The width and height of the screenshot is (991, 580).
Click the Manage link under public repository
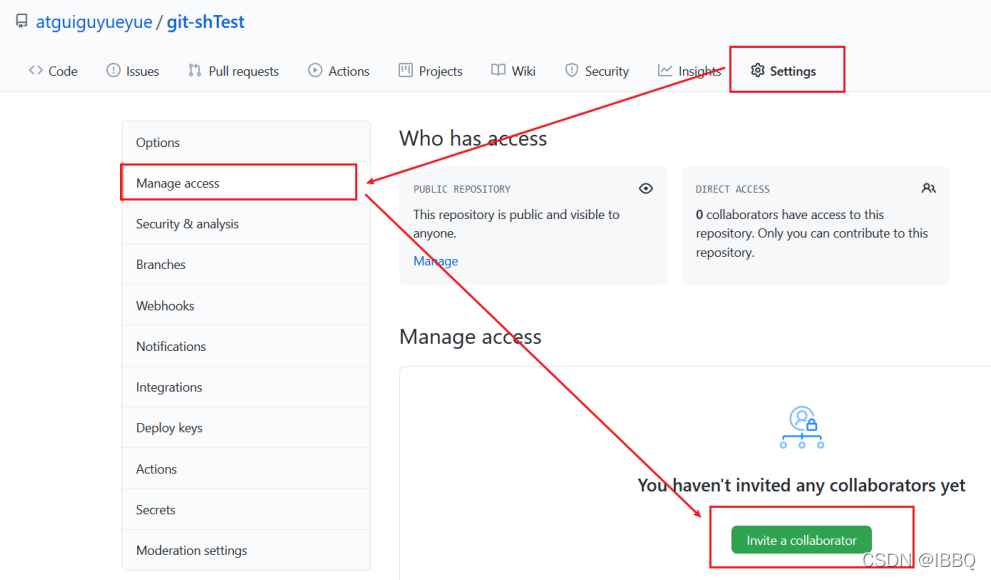pos(435,261)
